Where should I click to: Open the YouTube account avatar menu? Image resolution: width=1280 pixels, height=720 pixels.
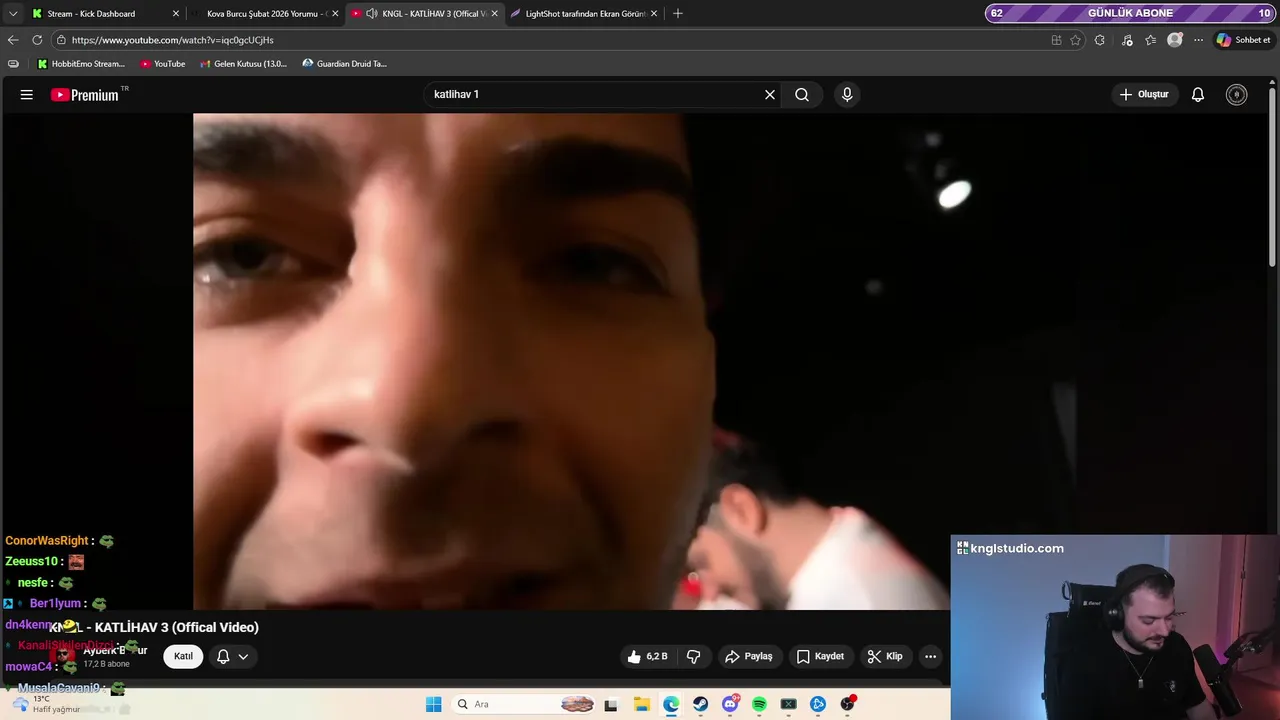[x=1237, y=95]
